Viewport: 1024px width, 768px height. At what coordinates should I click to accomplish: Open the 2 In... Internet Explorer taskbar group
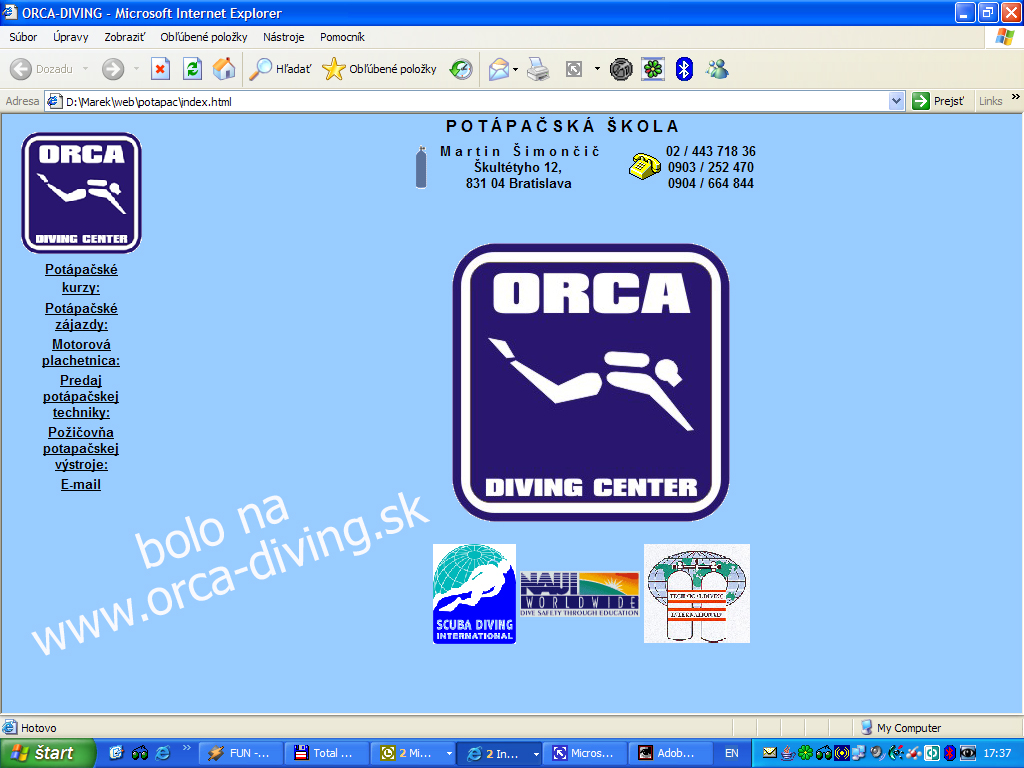click(500, 753)
